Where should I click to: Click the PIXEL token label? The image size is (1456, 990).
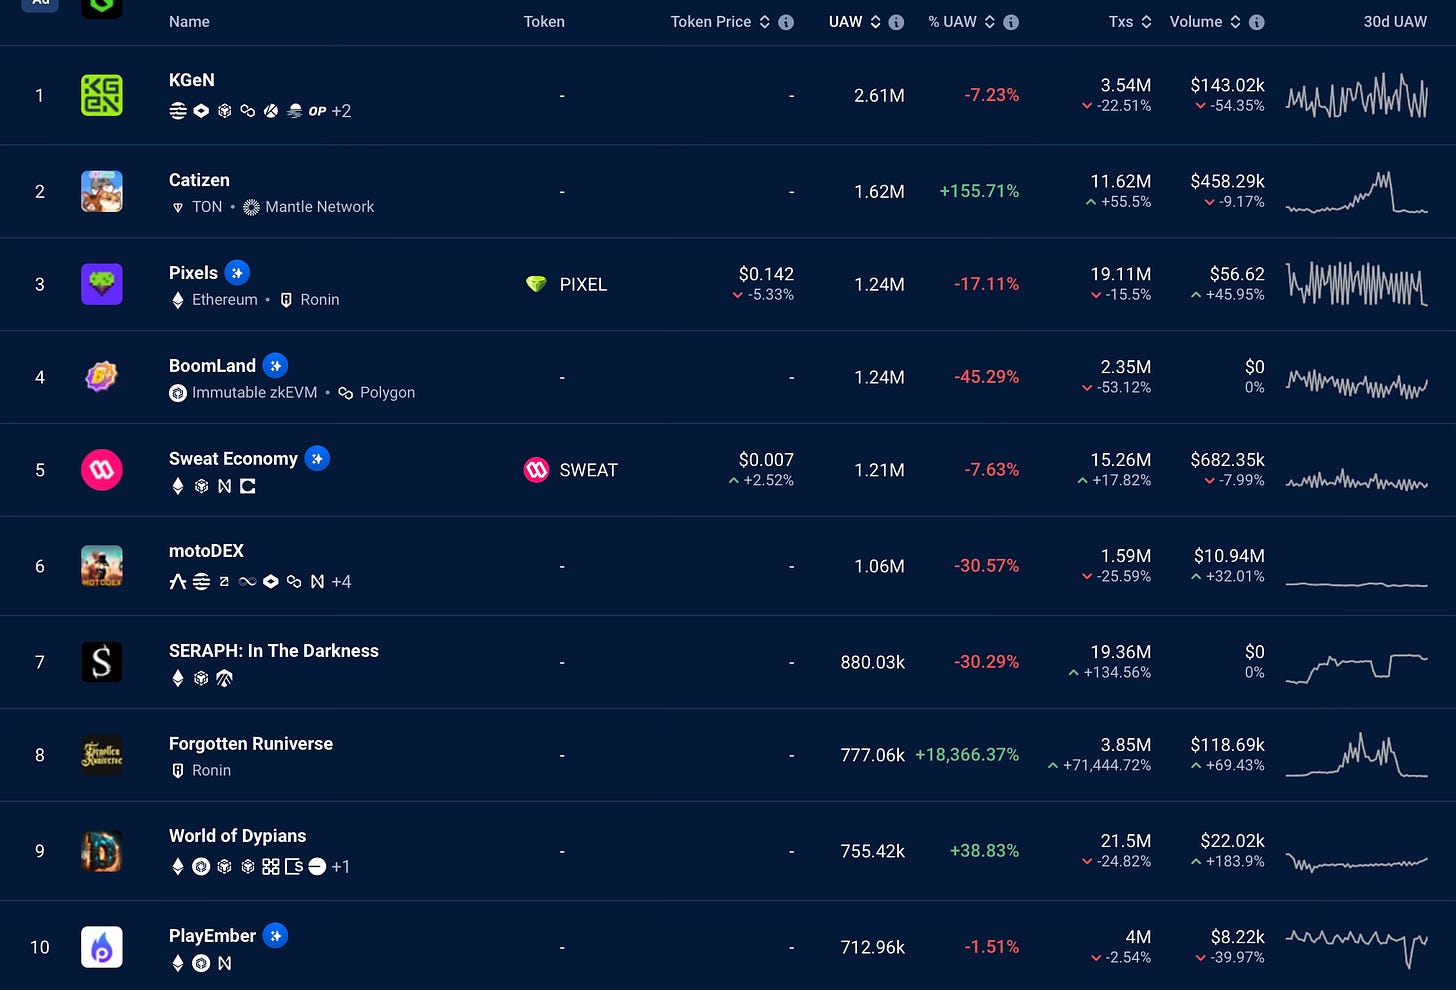click(582, 285)
